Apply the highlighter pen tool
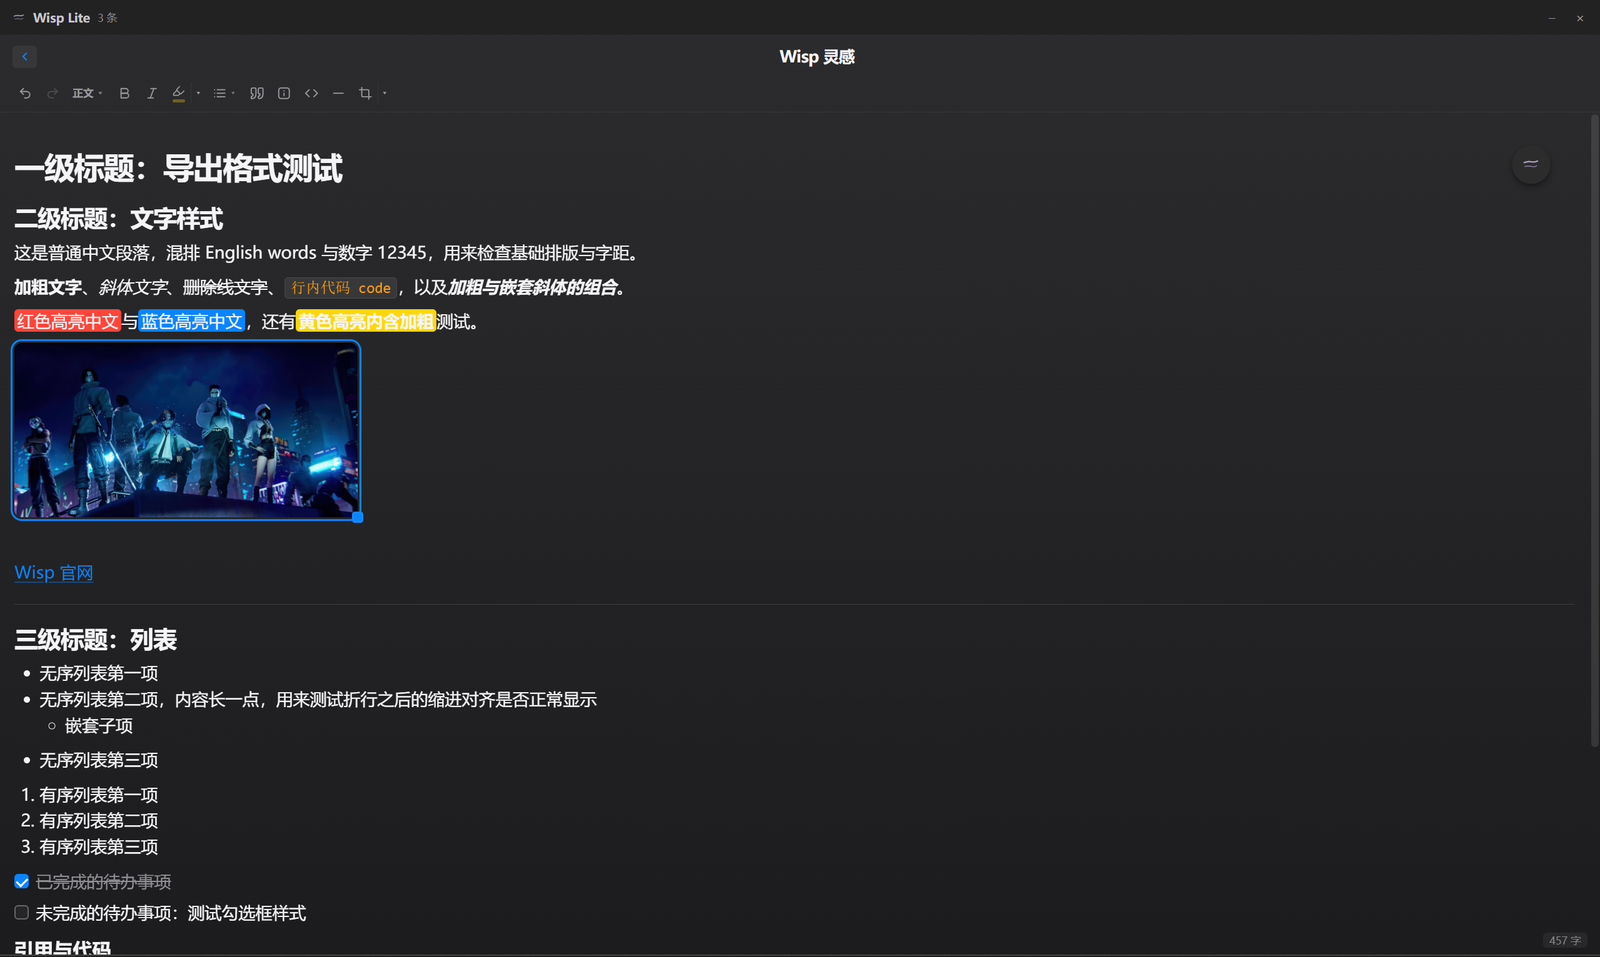This screenshot has height=957, width=1600. pos(178,93)
